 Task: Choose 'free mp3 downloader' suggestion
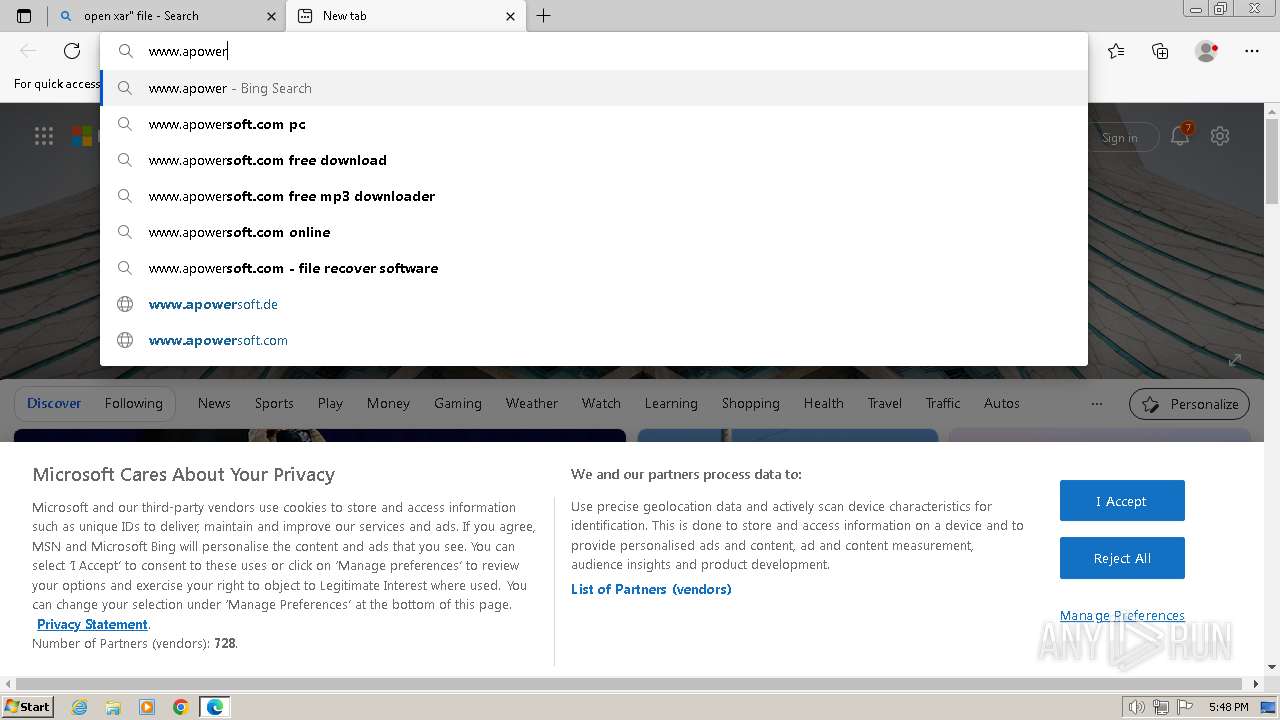594,196
